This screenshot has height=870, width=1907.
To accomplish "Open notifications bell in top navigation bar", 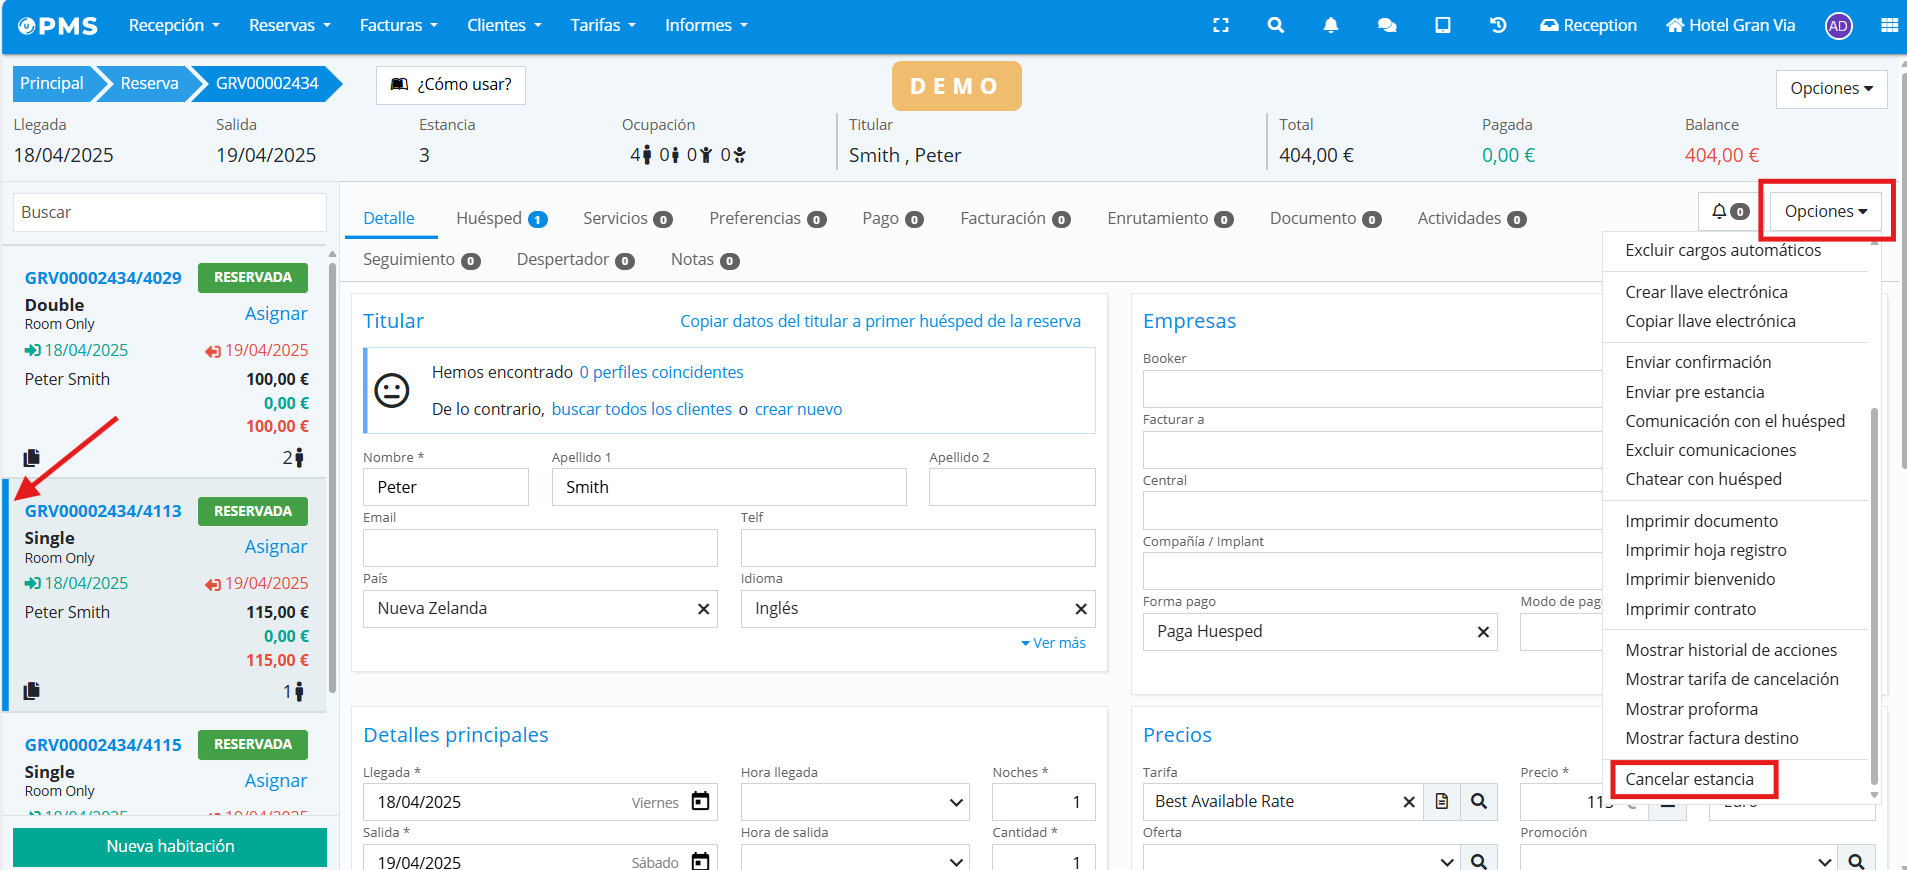I will 1330,25.
